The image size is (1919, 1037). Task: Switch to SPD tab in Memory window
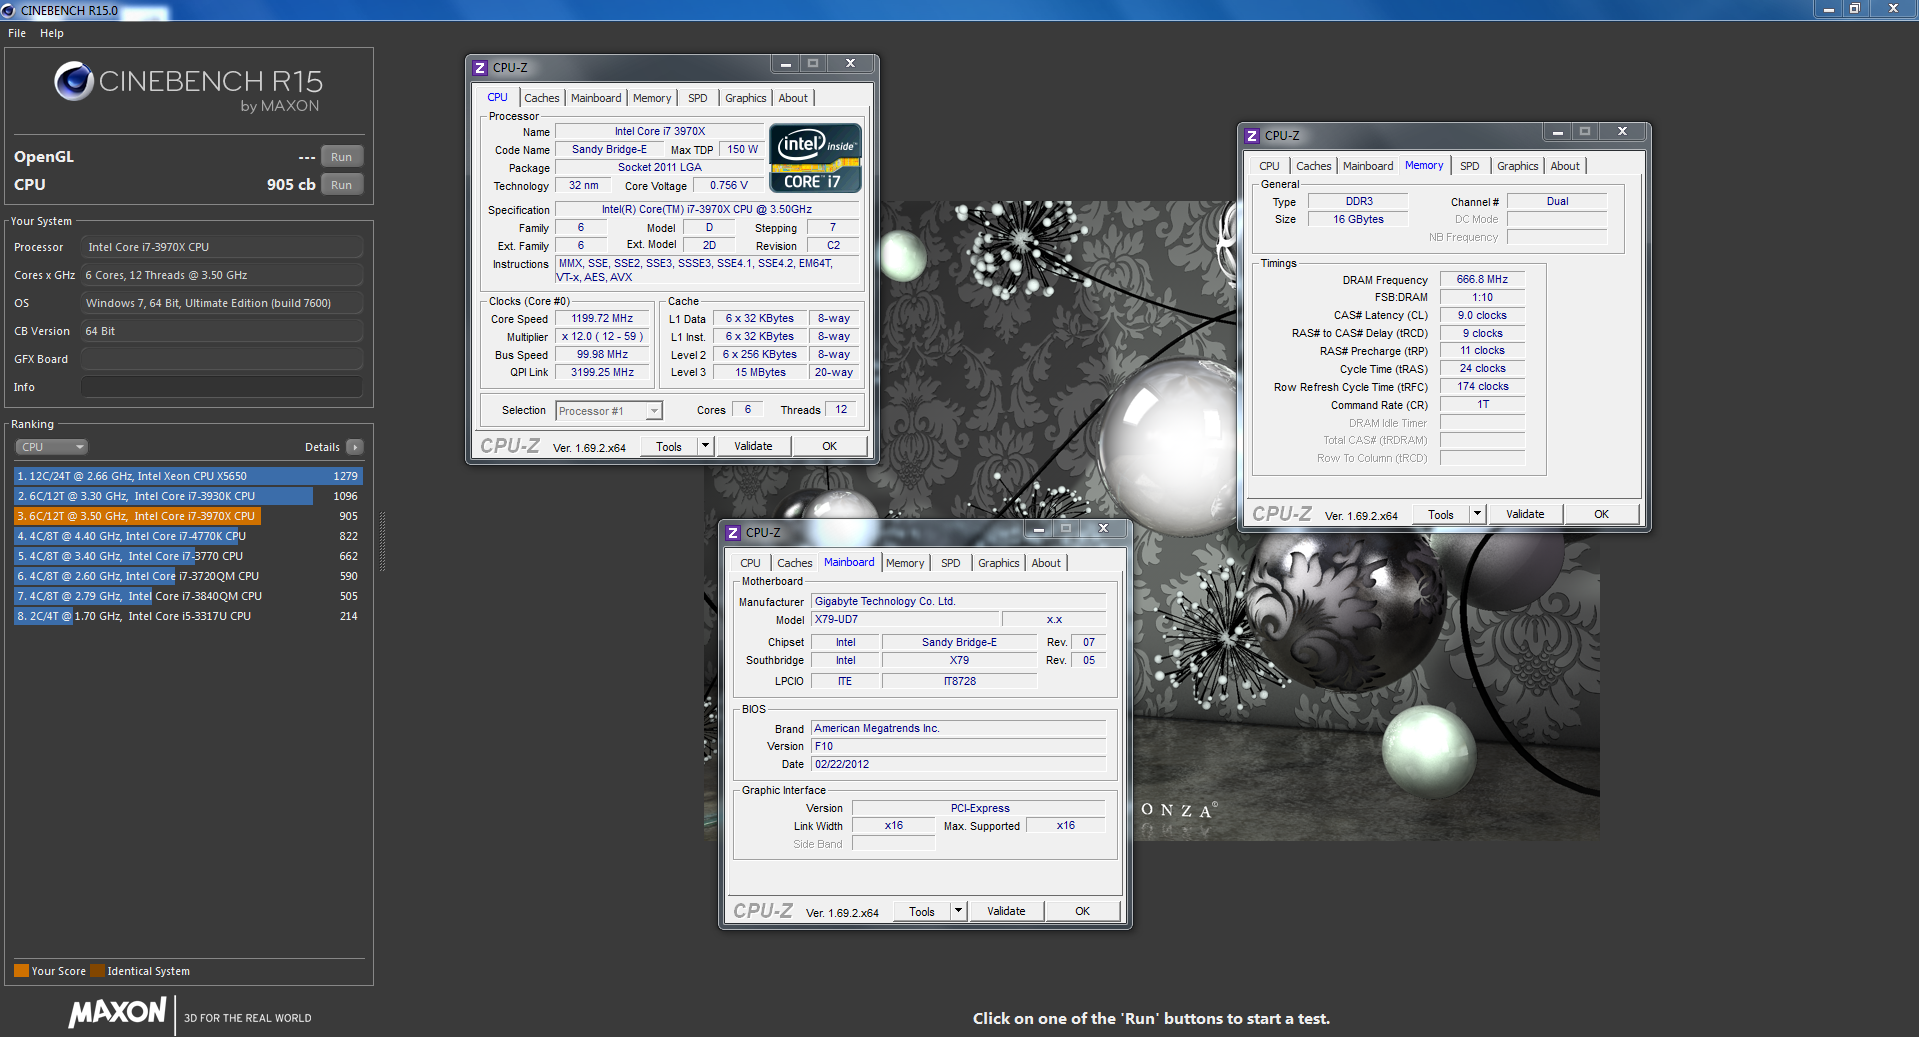pos(1469,166)
